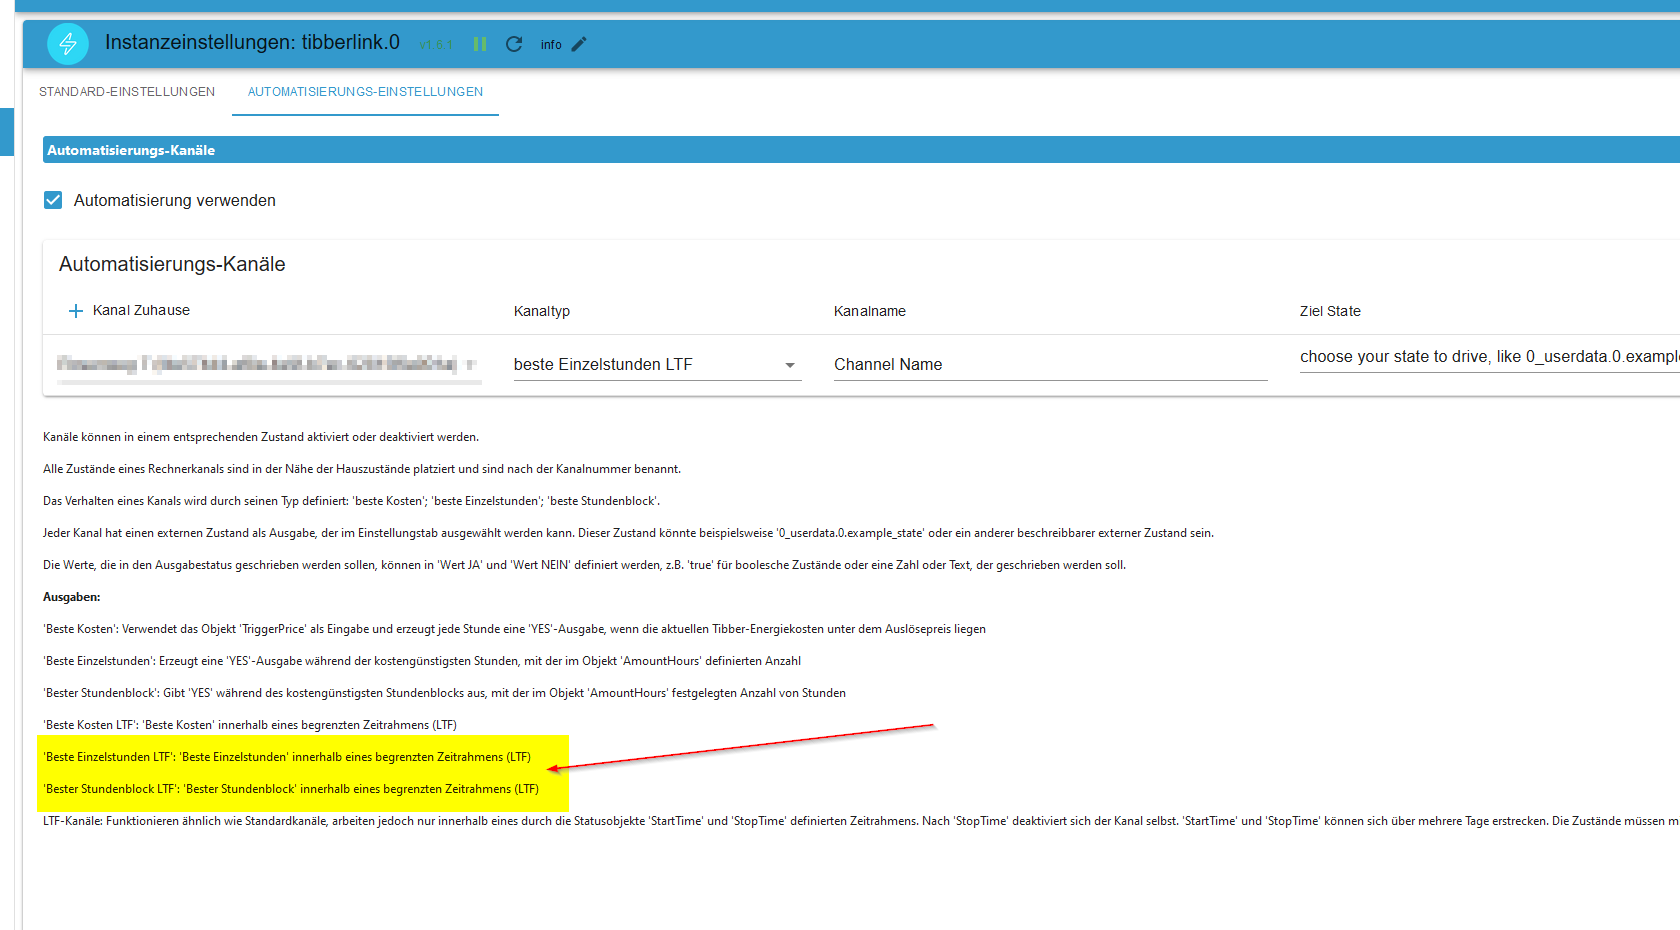The width and height of the screenshot is (1680, 930).
Task: Click the blue Automatisierungs-Kanäle section header
Action: click(861, 150)
